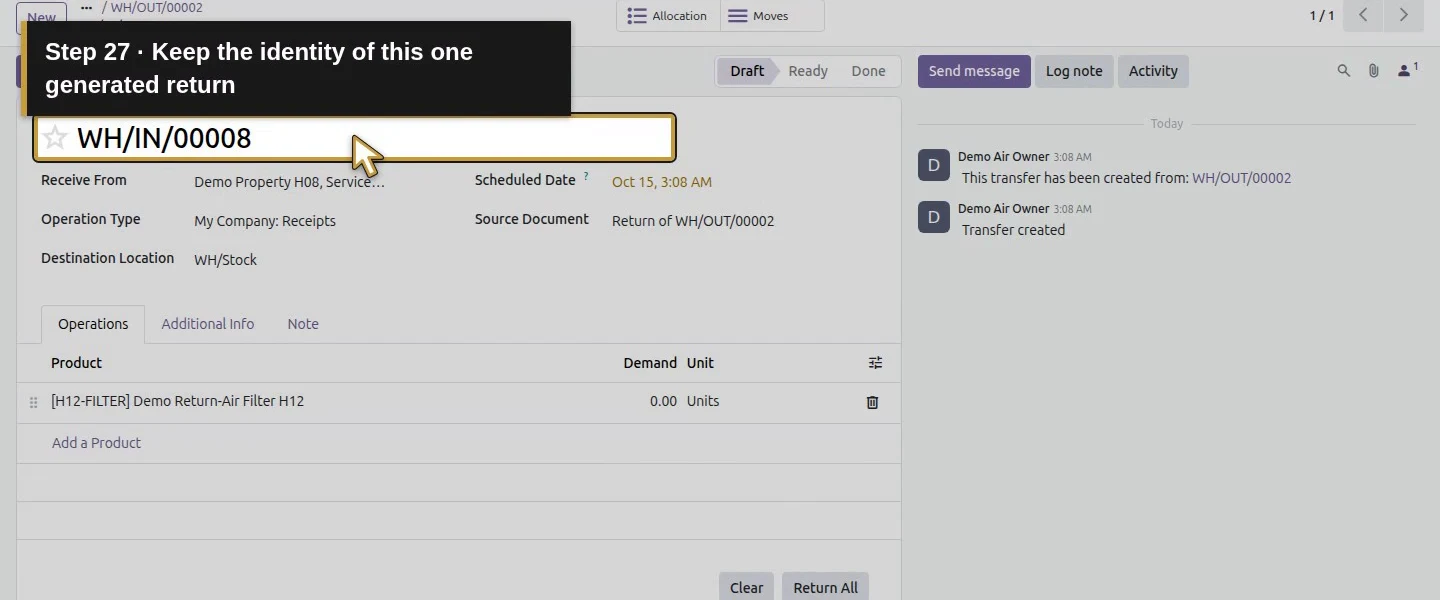This screenshot has width=1440, height=600.
Task: Select Done status stage
Action: coord(868,71)
